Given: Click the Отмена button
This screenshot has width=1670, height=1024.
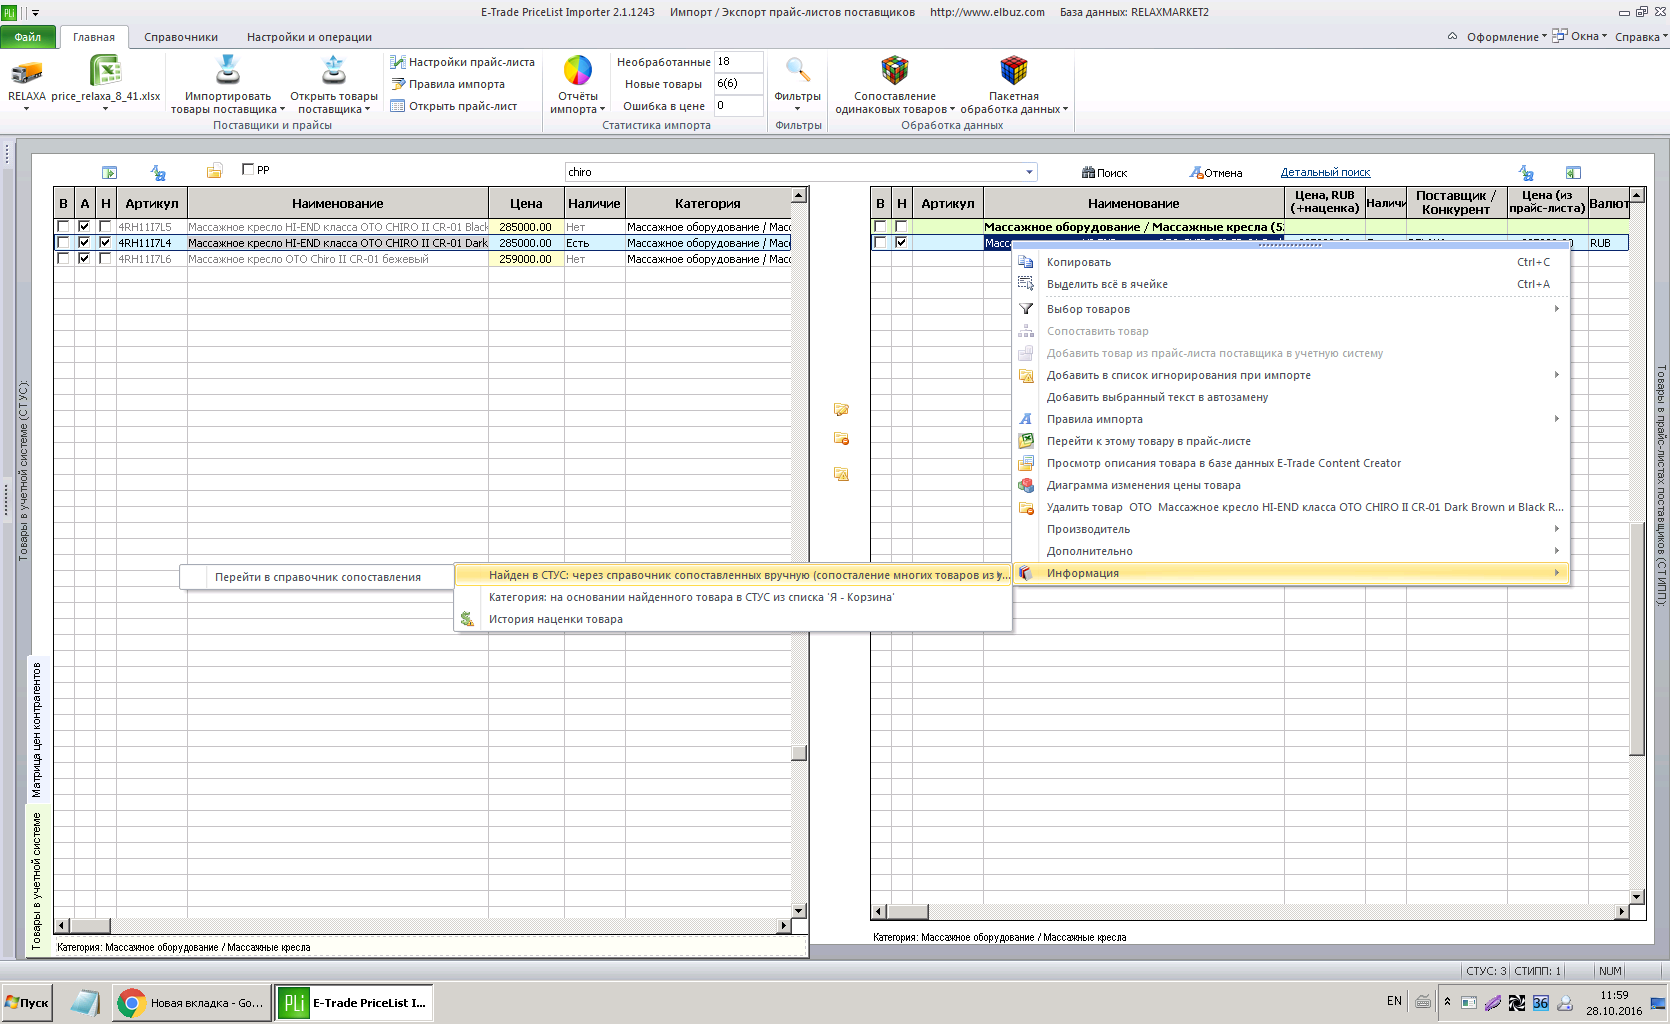Looking at the screenshot, I should [1215, 172].
